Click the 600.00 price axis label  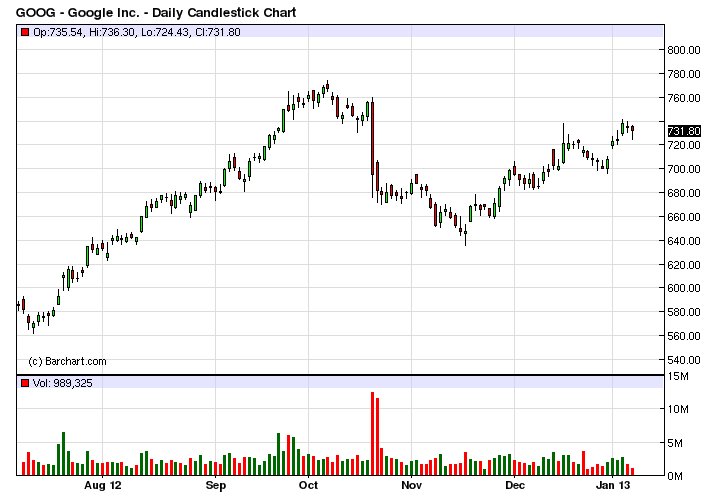pos(684,288)
